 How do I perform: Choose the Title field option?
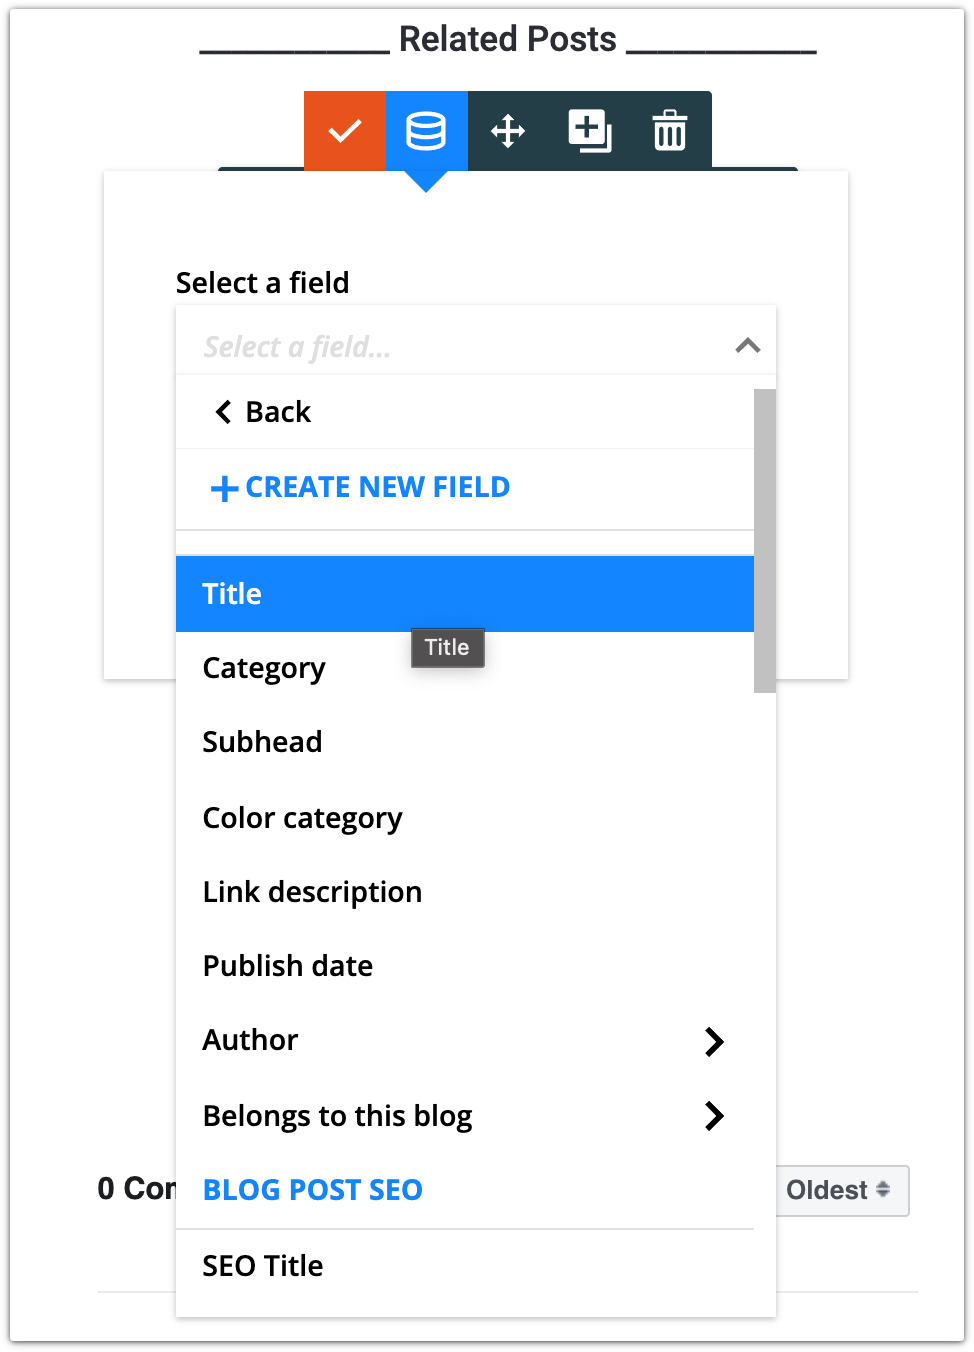point(465,594)
